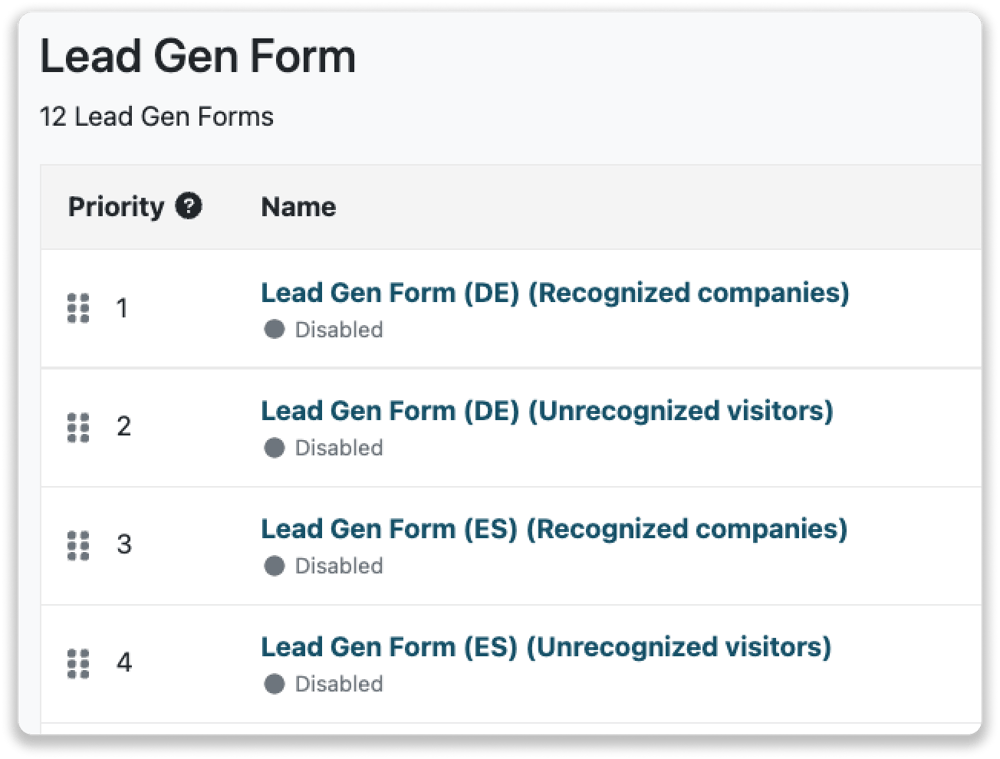Click the drag handle next to priority 2
Viewport: 1000px width, 759px height.
pyautogui.click(x=79, y=427)
